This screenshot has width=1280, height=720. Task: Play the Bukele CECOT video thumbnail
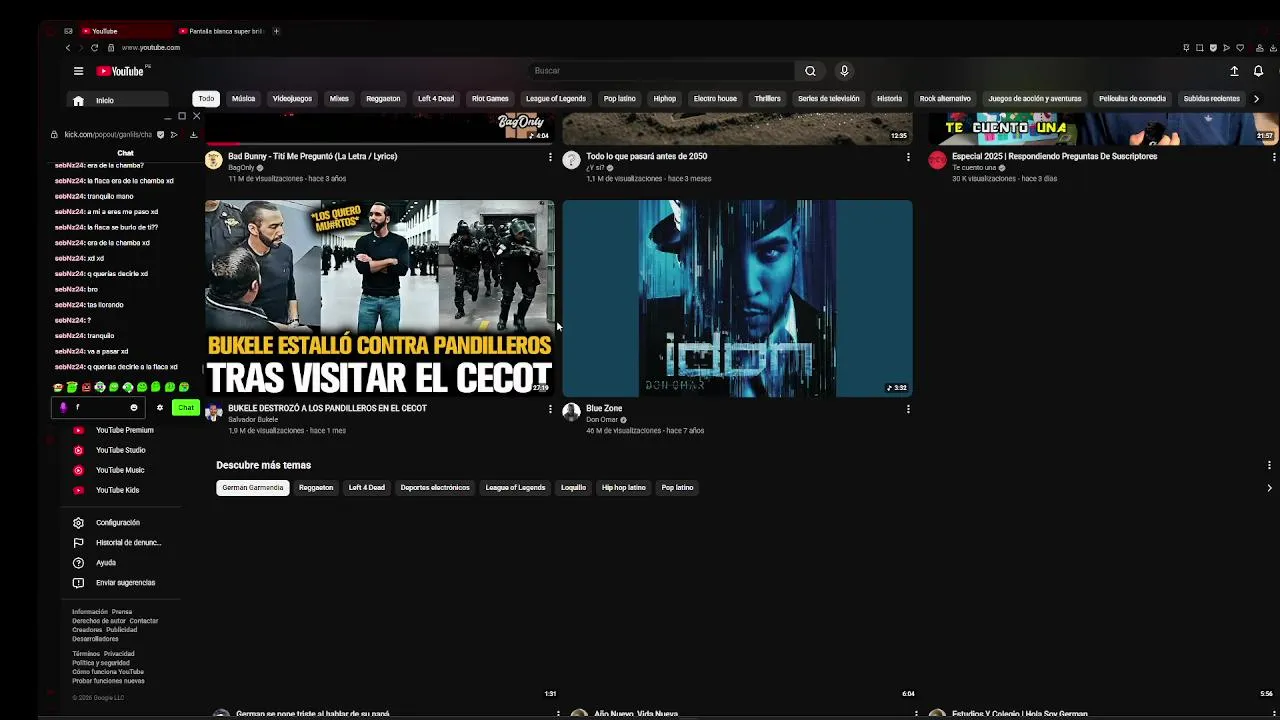(379, 298)
